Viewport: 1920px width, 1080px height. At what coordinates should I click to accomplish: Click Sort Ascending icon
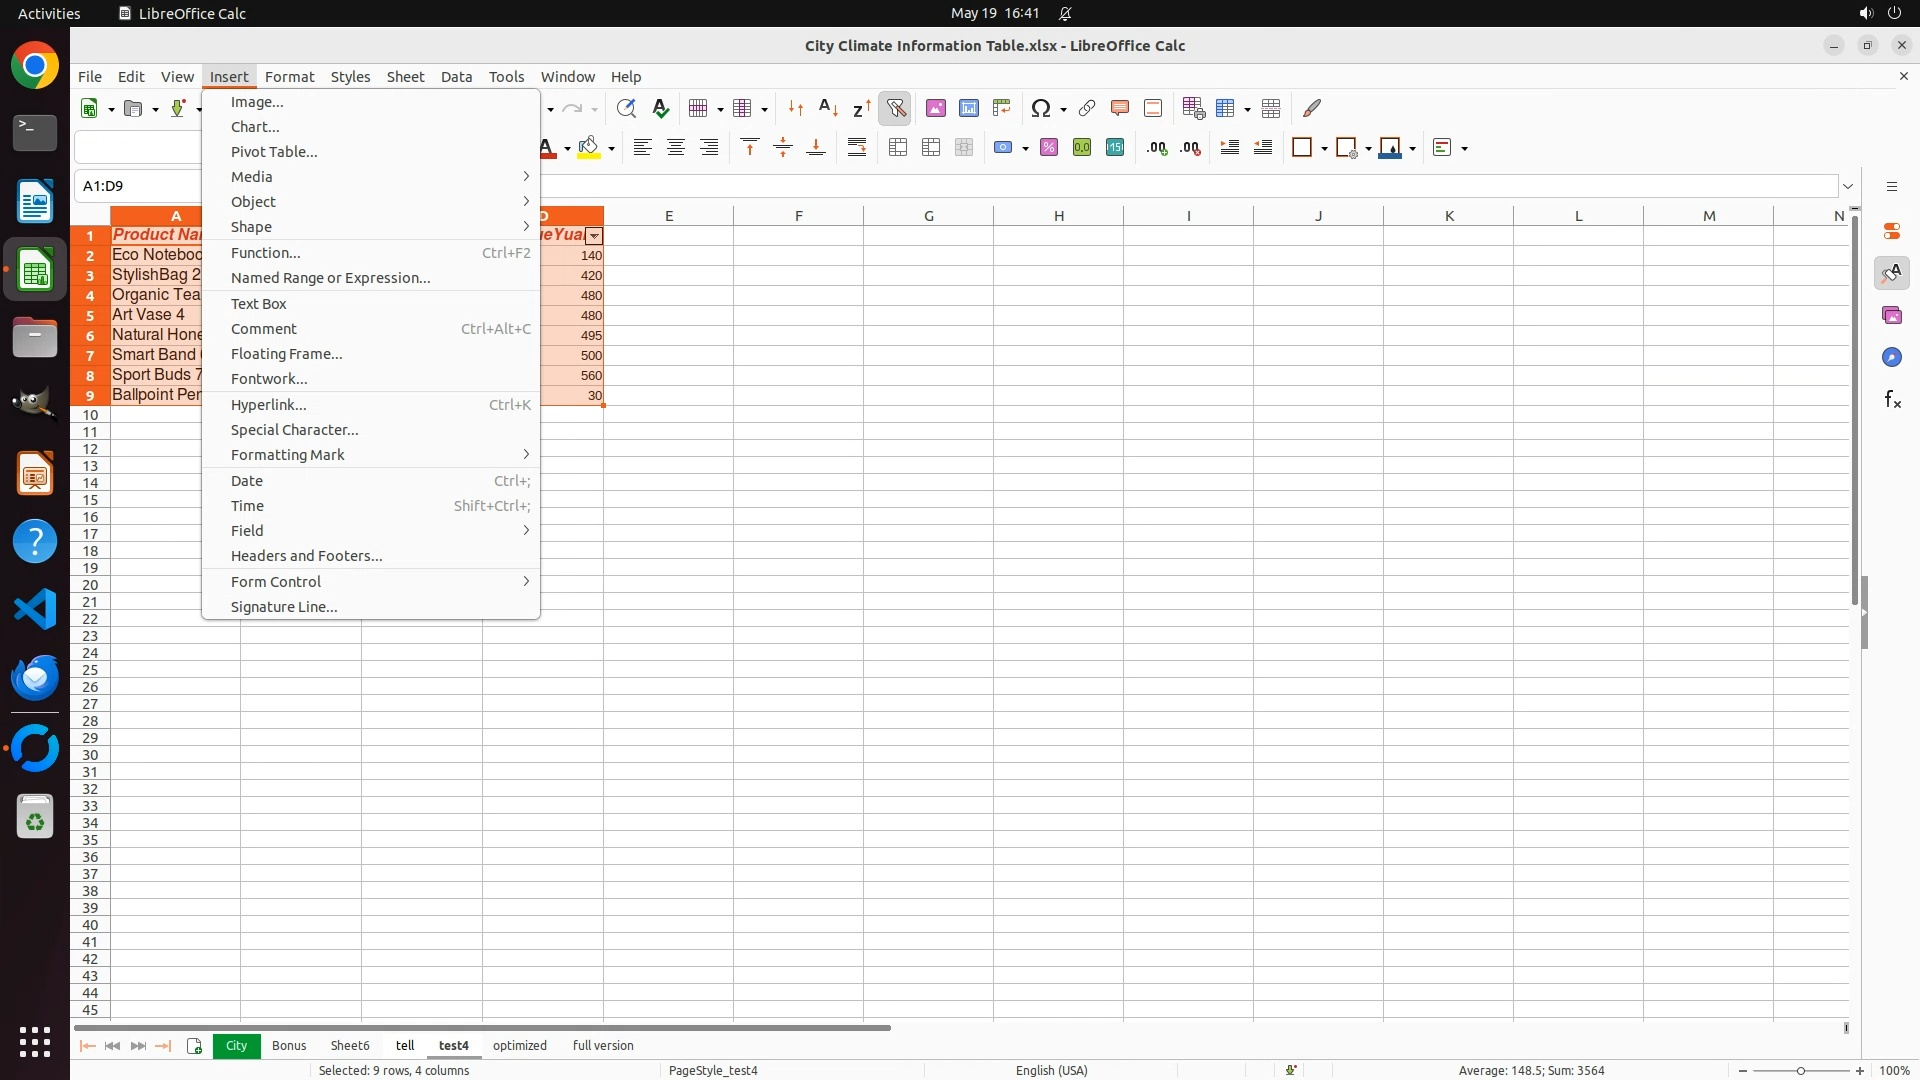pos(828,108)
